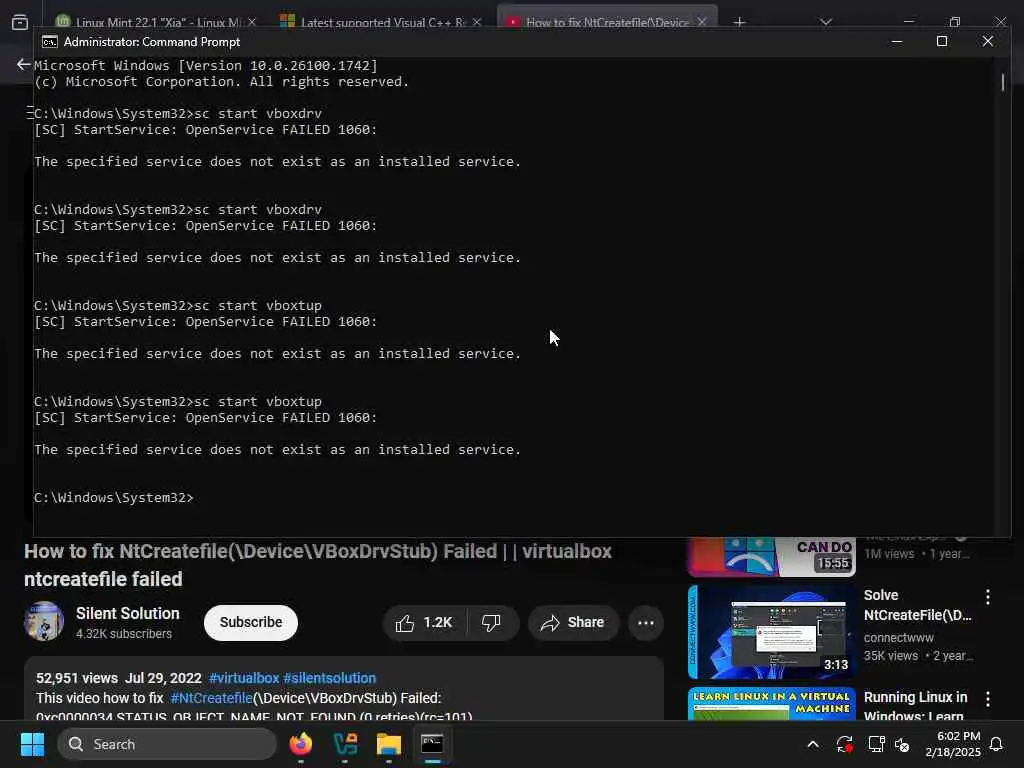Open the #virtualbox hashtag link
Image resolution: width=1024 pixels, height=768 pixels.
(x=244, y=678)
